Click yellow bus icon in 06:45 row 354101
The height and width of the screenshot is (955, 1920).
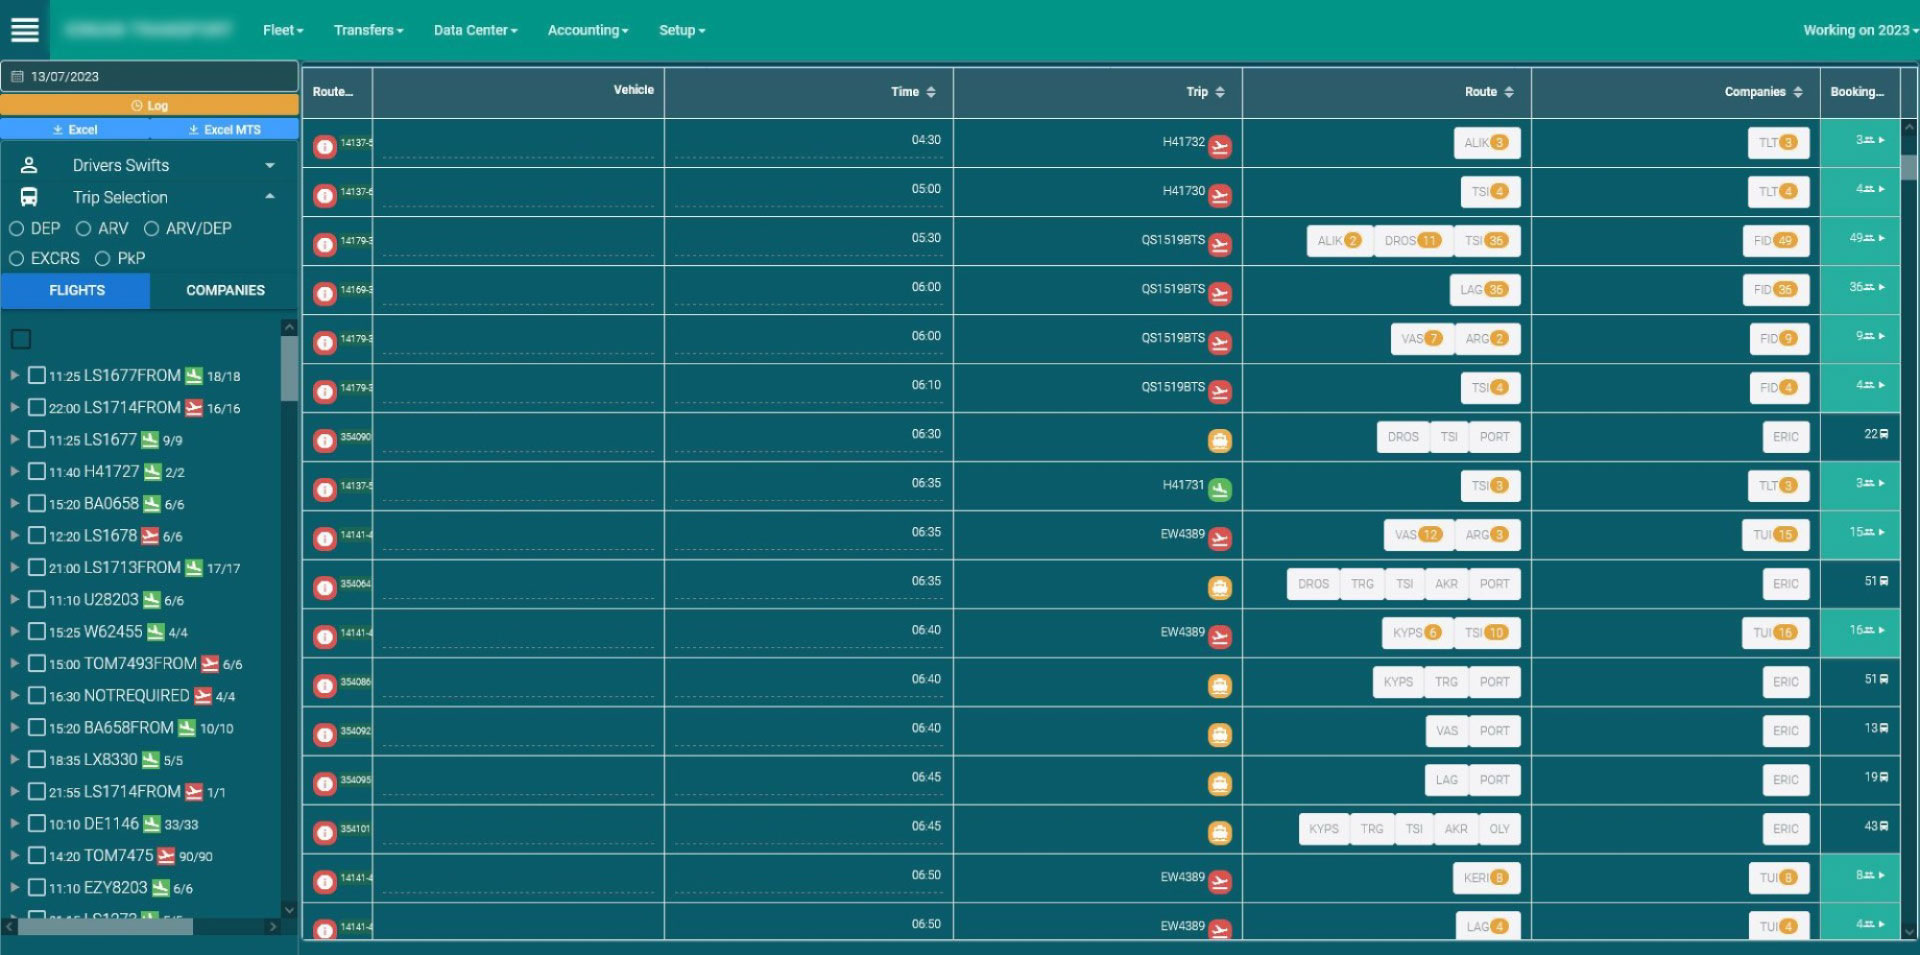coord(1219,833)
